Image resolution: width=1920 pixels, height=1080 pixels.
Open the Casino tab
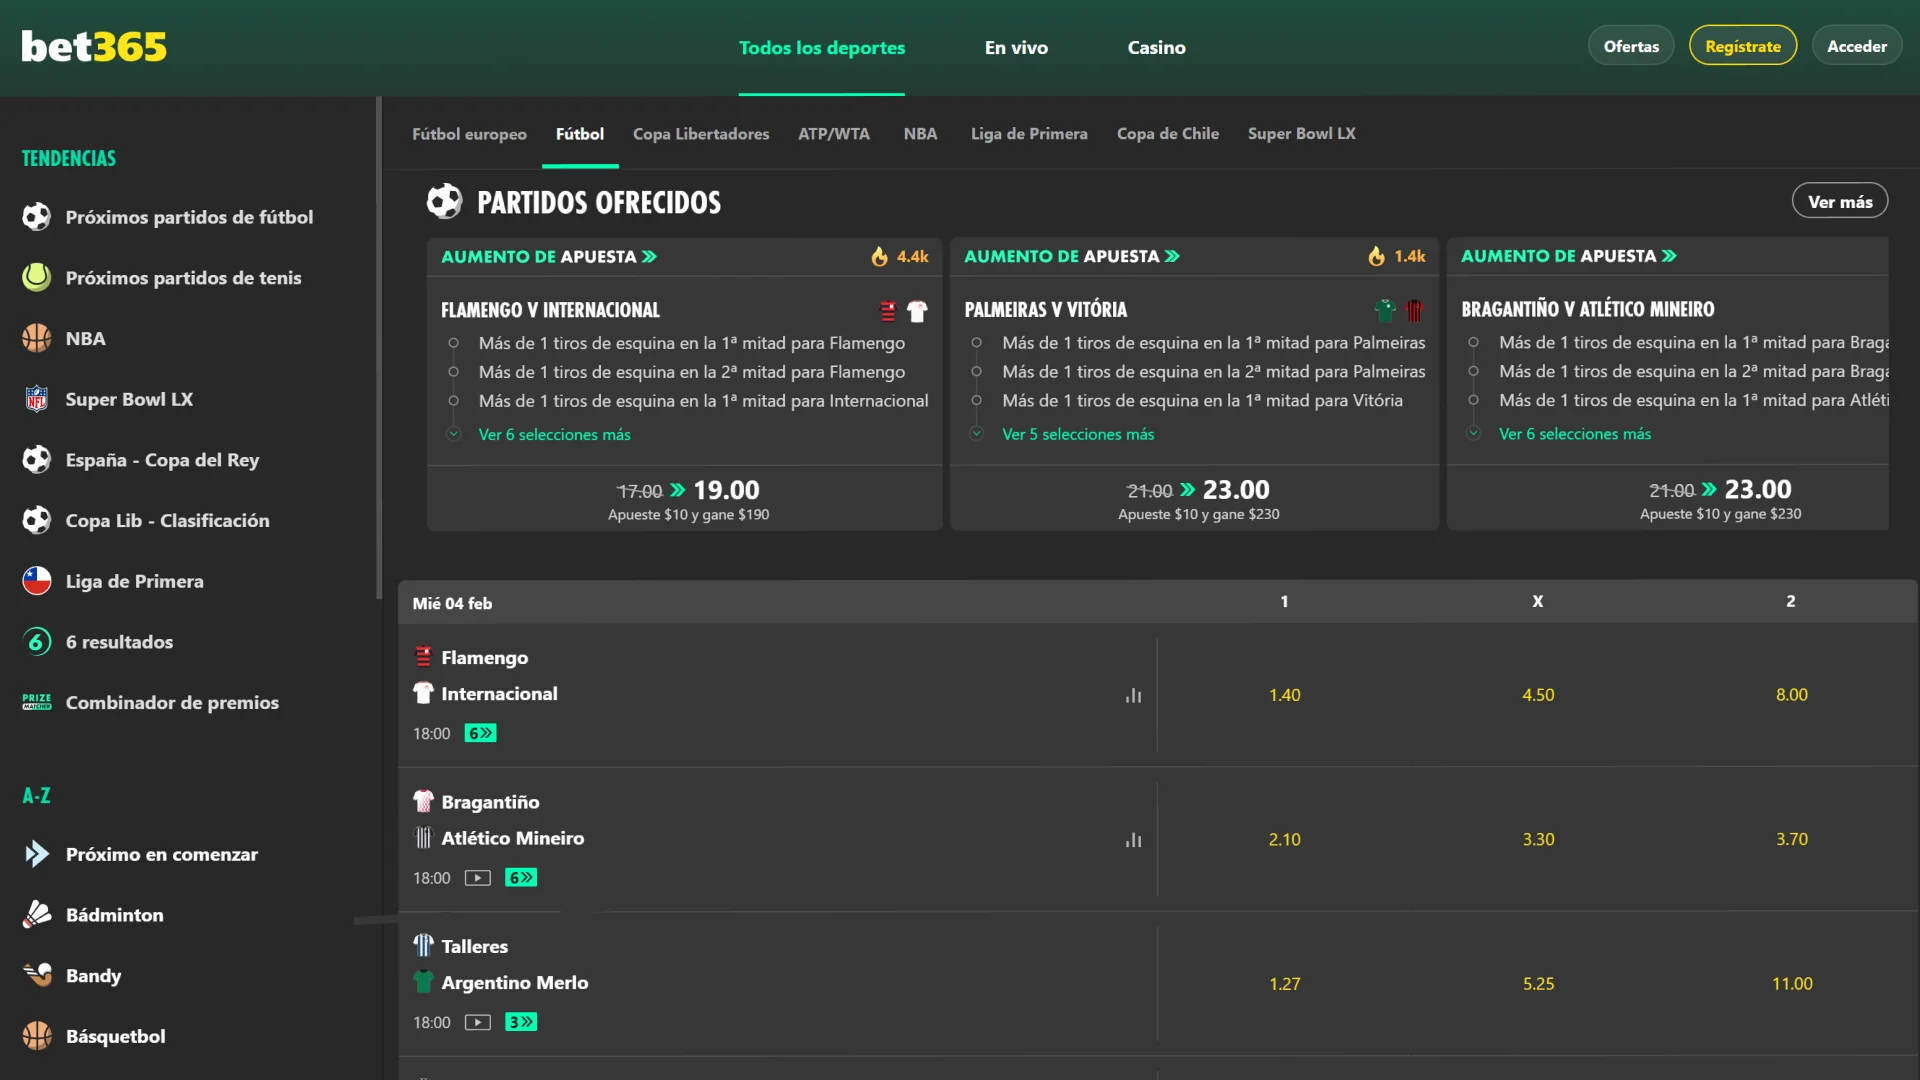click(1156, 48)
